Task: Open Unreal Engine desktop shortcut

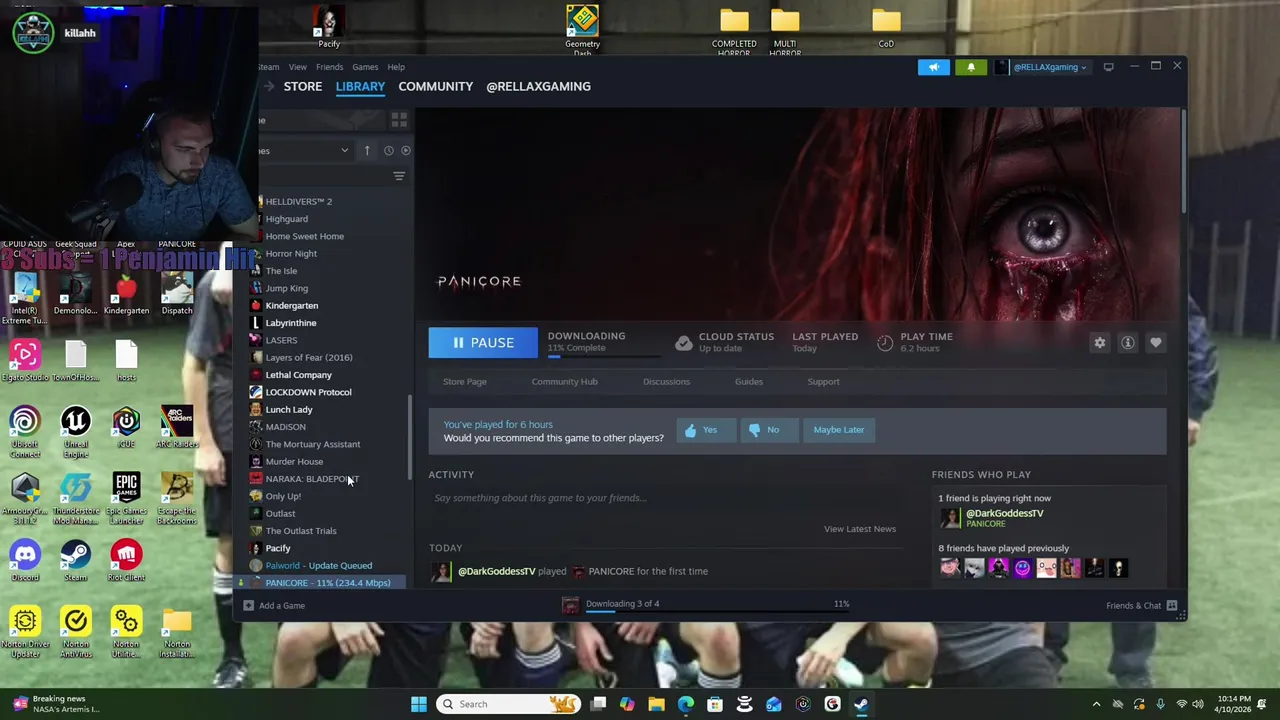Action: [x=75, y=430]
